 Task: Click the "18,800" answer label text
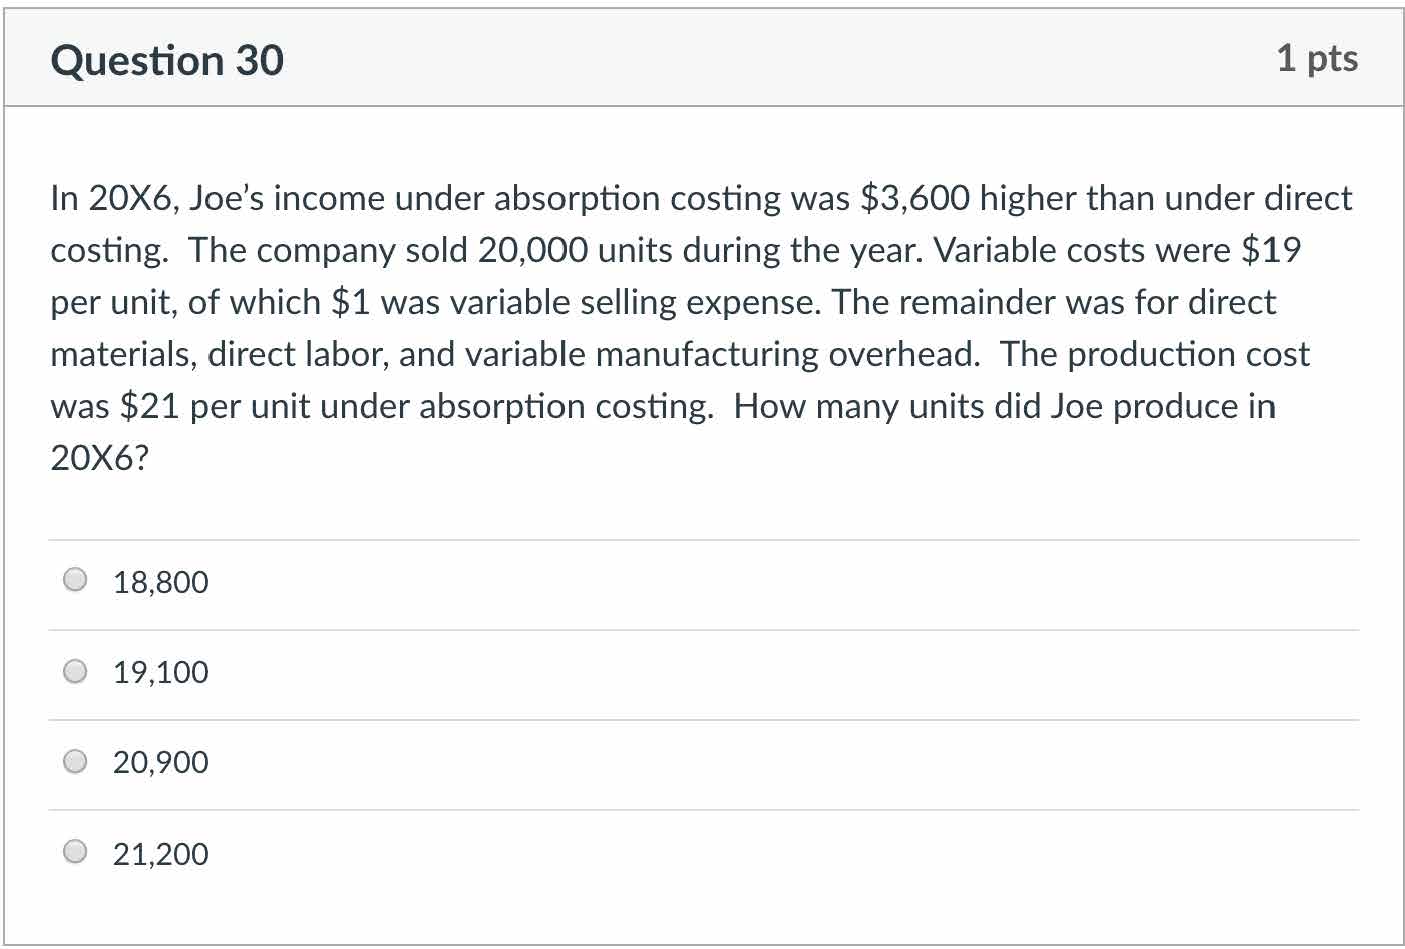click(160, 582)
